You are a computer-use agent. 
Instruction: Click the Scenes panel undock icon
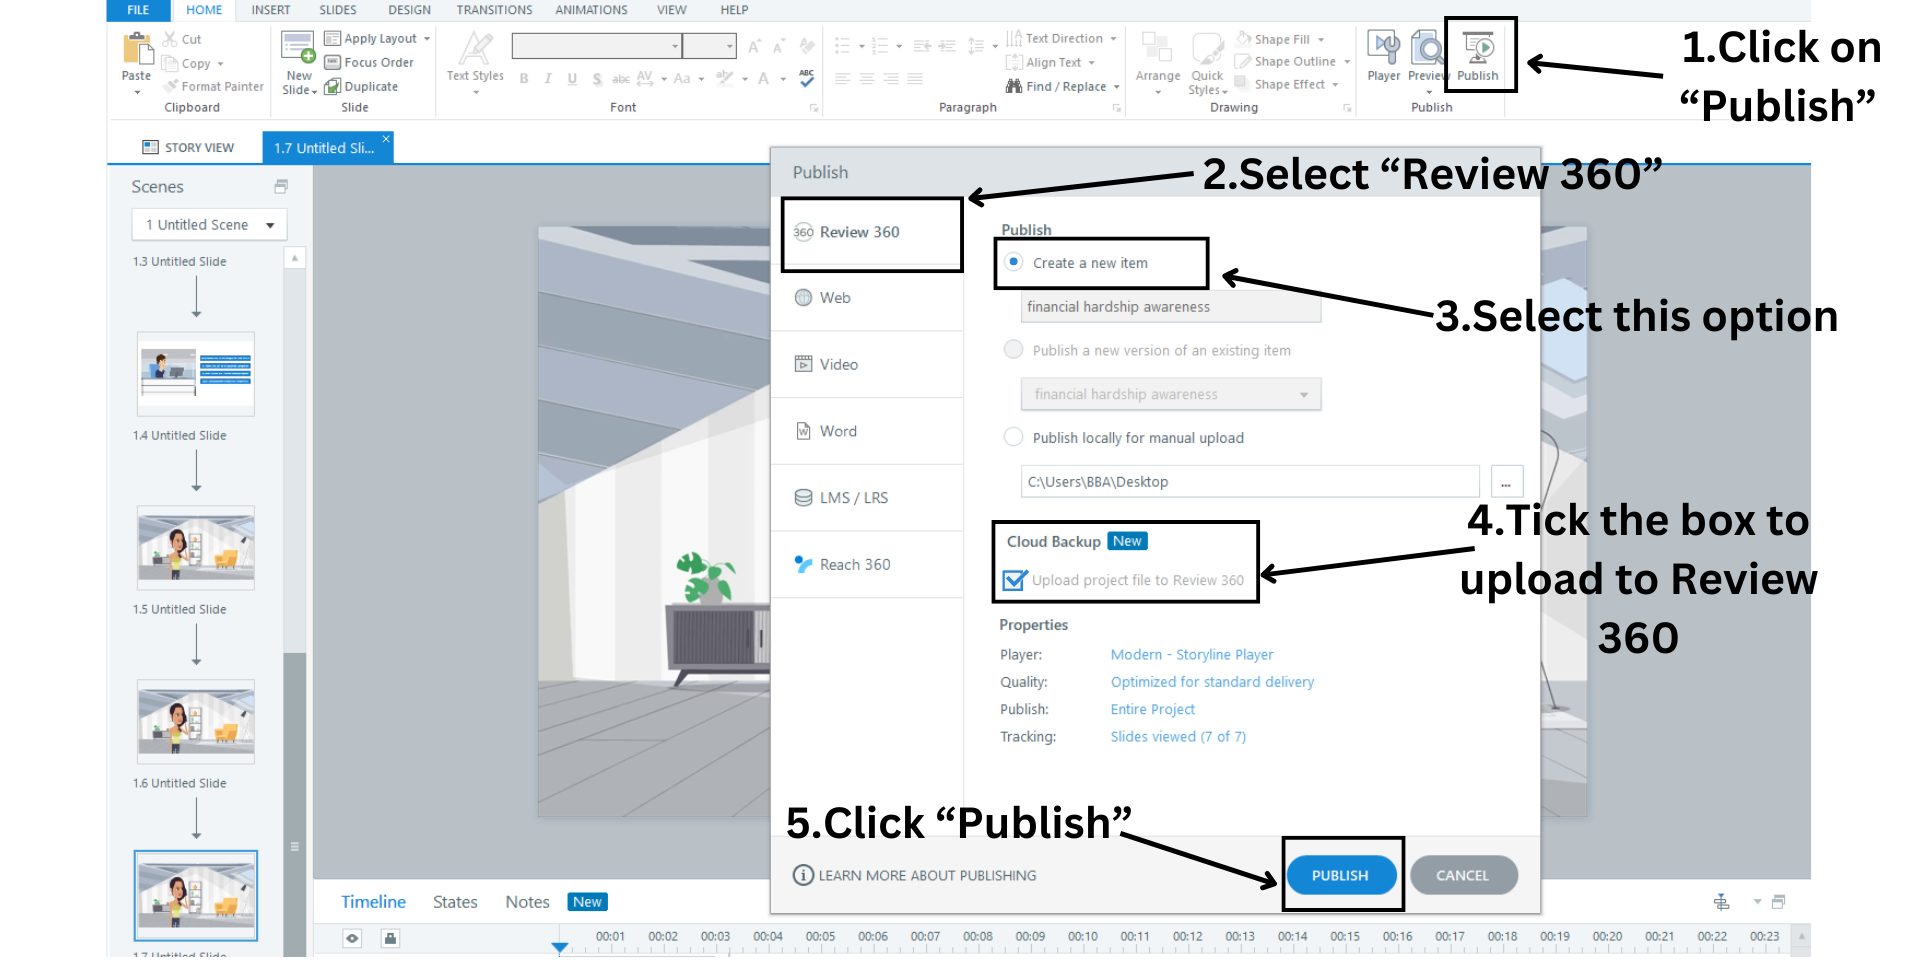point(281,186)
